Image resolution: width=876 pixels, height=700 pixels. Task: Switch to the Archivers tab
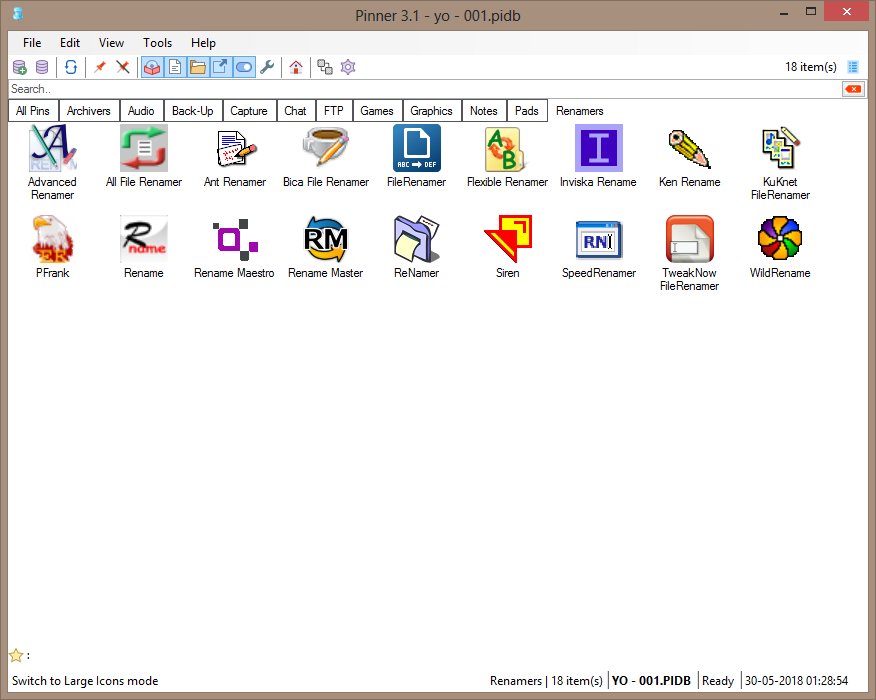coord(89,111)
